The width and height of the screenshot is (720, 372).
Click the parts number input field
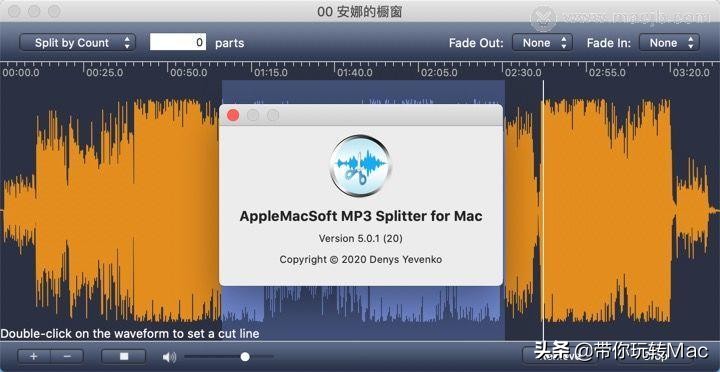[178, 42]
